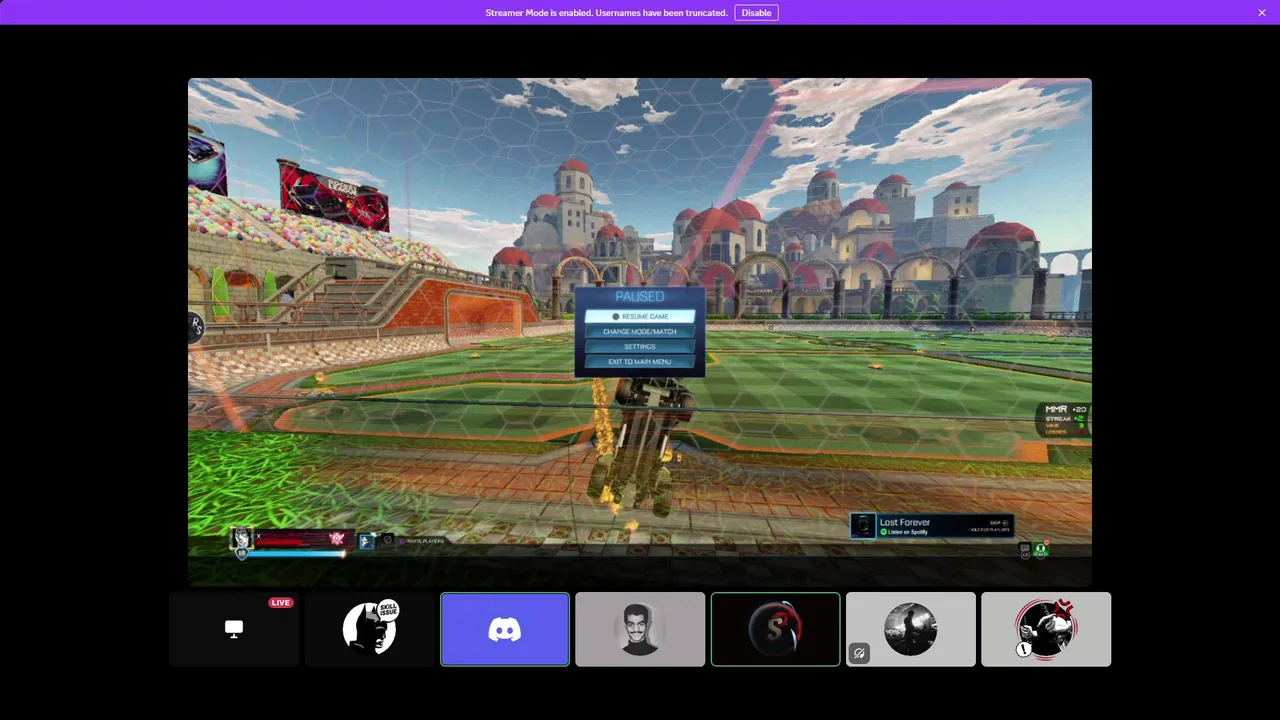Click the Invite Players label in game
This screenshot has height=720, width=1280.
click(422, 541)
